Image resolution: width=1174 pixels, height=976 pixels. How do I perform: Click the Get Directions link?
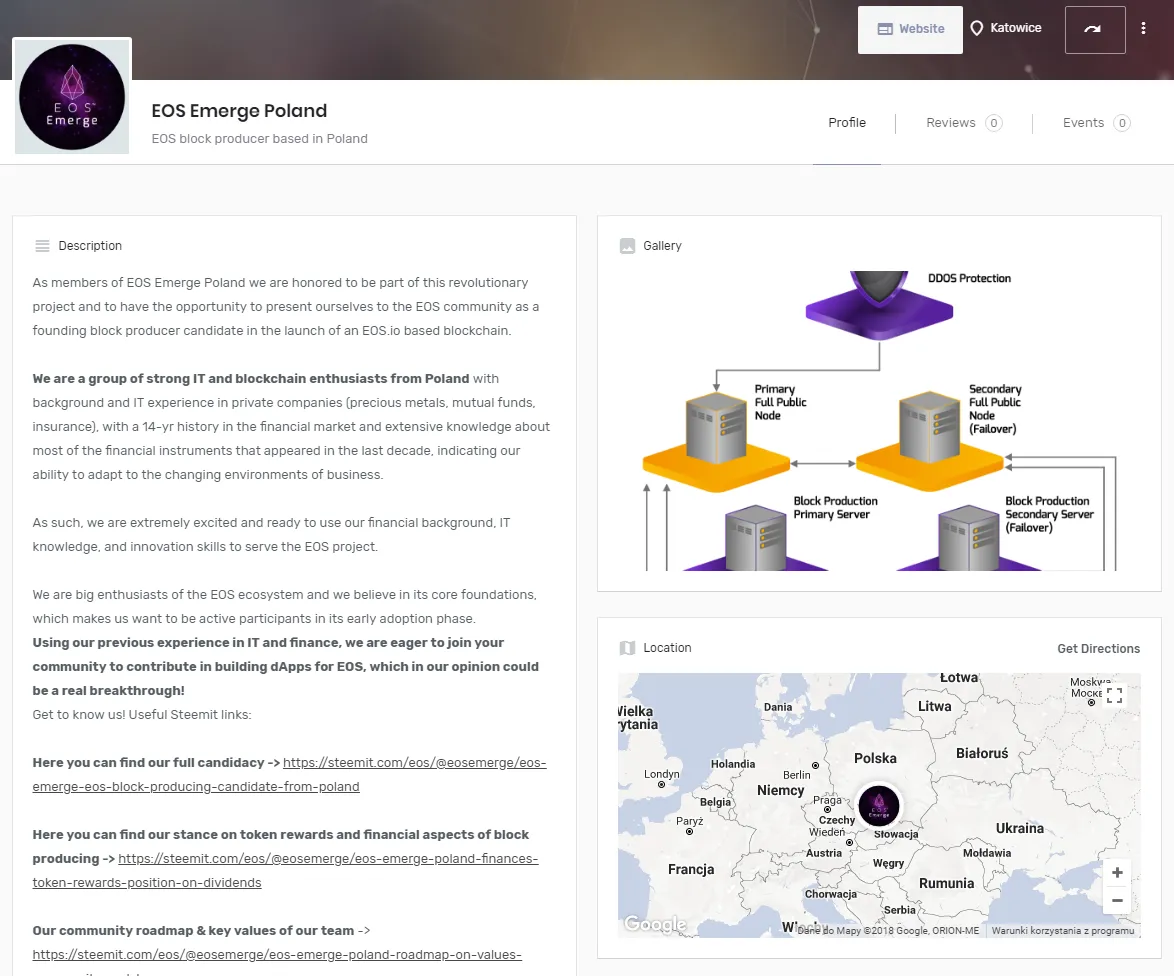click(1098, 648)
